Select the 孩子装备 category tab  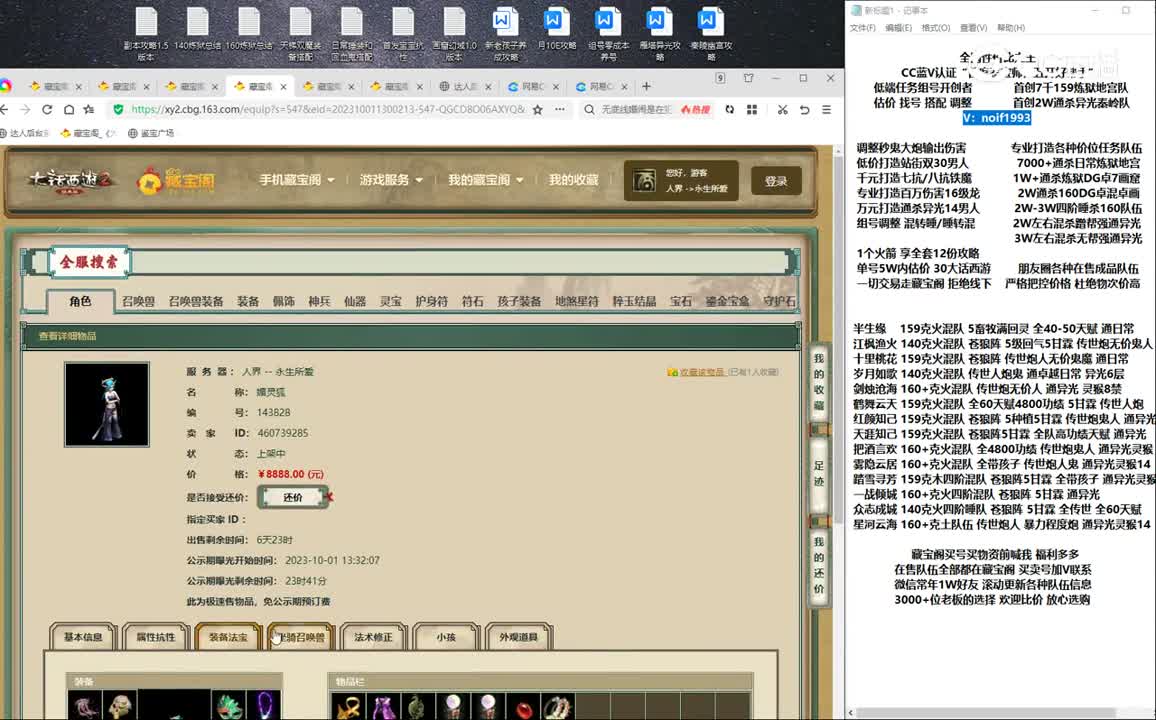pos(519,301)
